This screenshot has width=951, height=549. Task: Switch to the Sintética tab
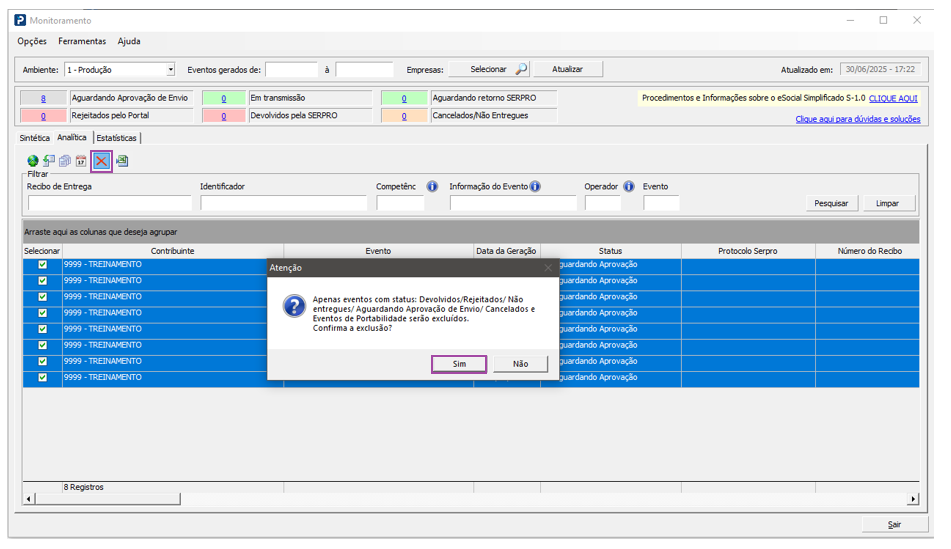[35, 138]
